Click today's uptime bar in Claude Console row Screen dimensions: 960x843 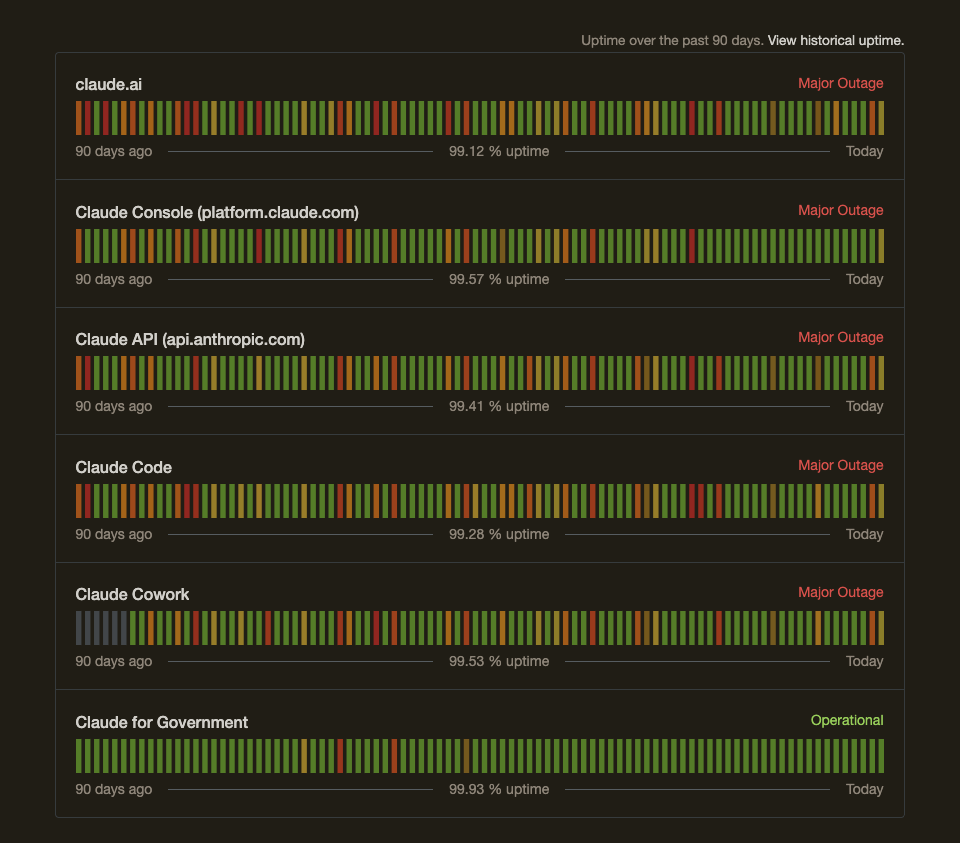pyautogui.click(x=881, y=246)
